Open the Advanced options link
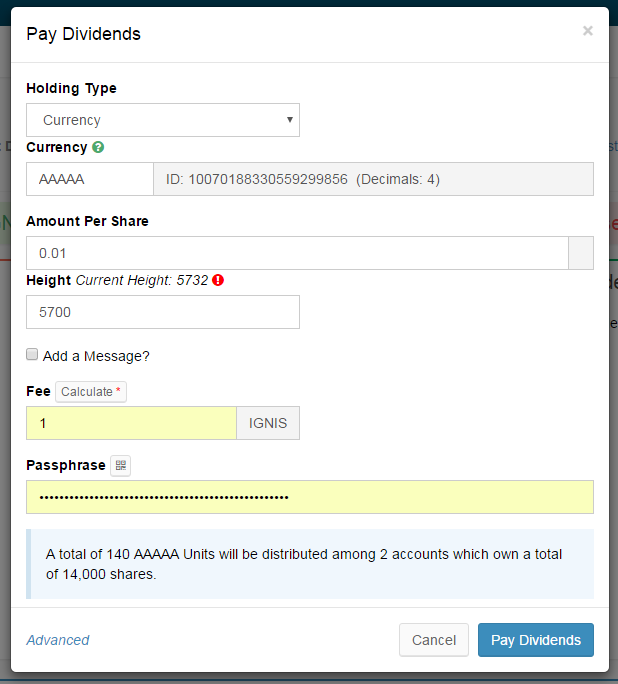Screen dimensions: 618x684 pos(58,640)
